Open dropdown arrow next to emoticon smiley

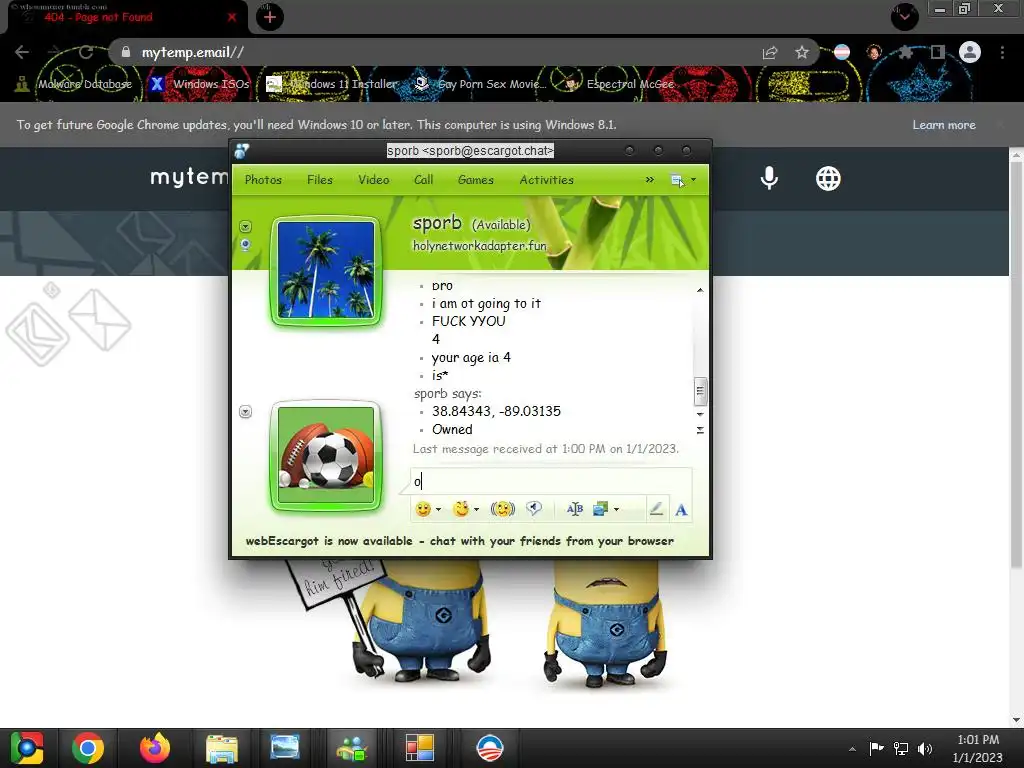[438, 509]
